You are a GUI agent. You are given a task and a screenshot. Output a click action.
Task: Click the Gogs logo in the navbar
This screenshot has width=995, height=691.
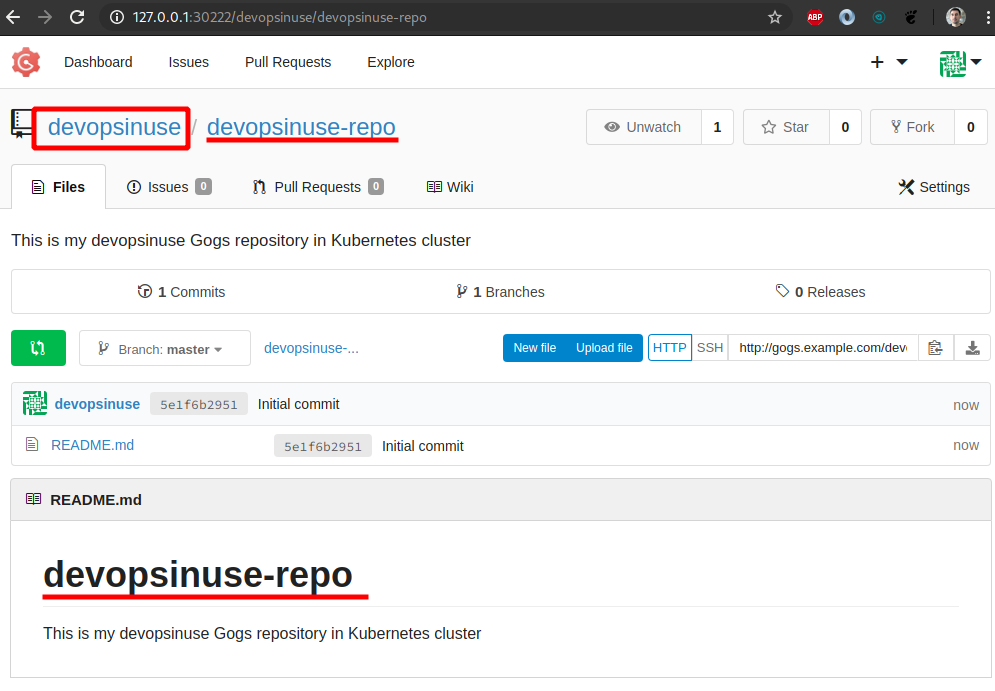coord(26,62)
